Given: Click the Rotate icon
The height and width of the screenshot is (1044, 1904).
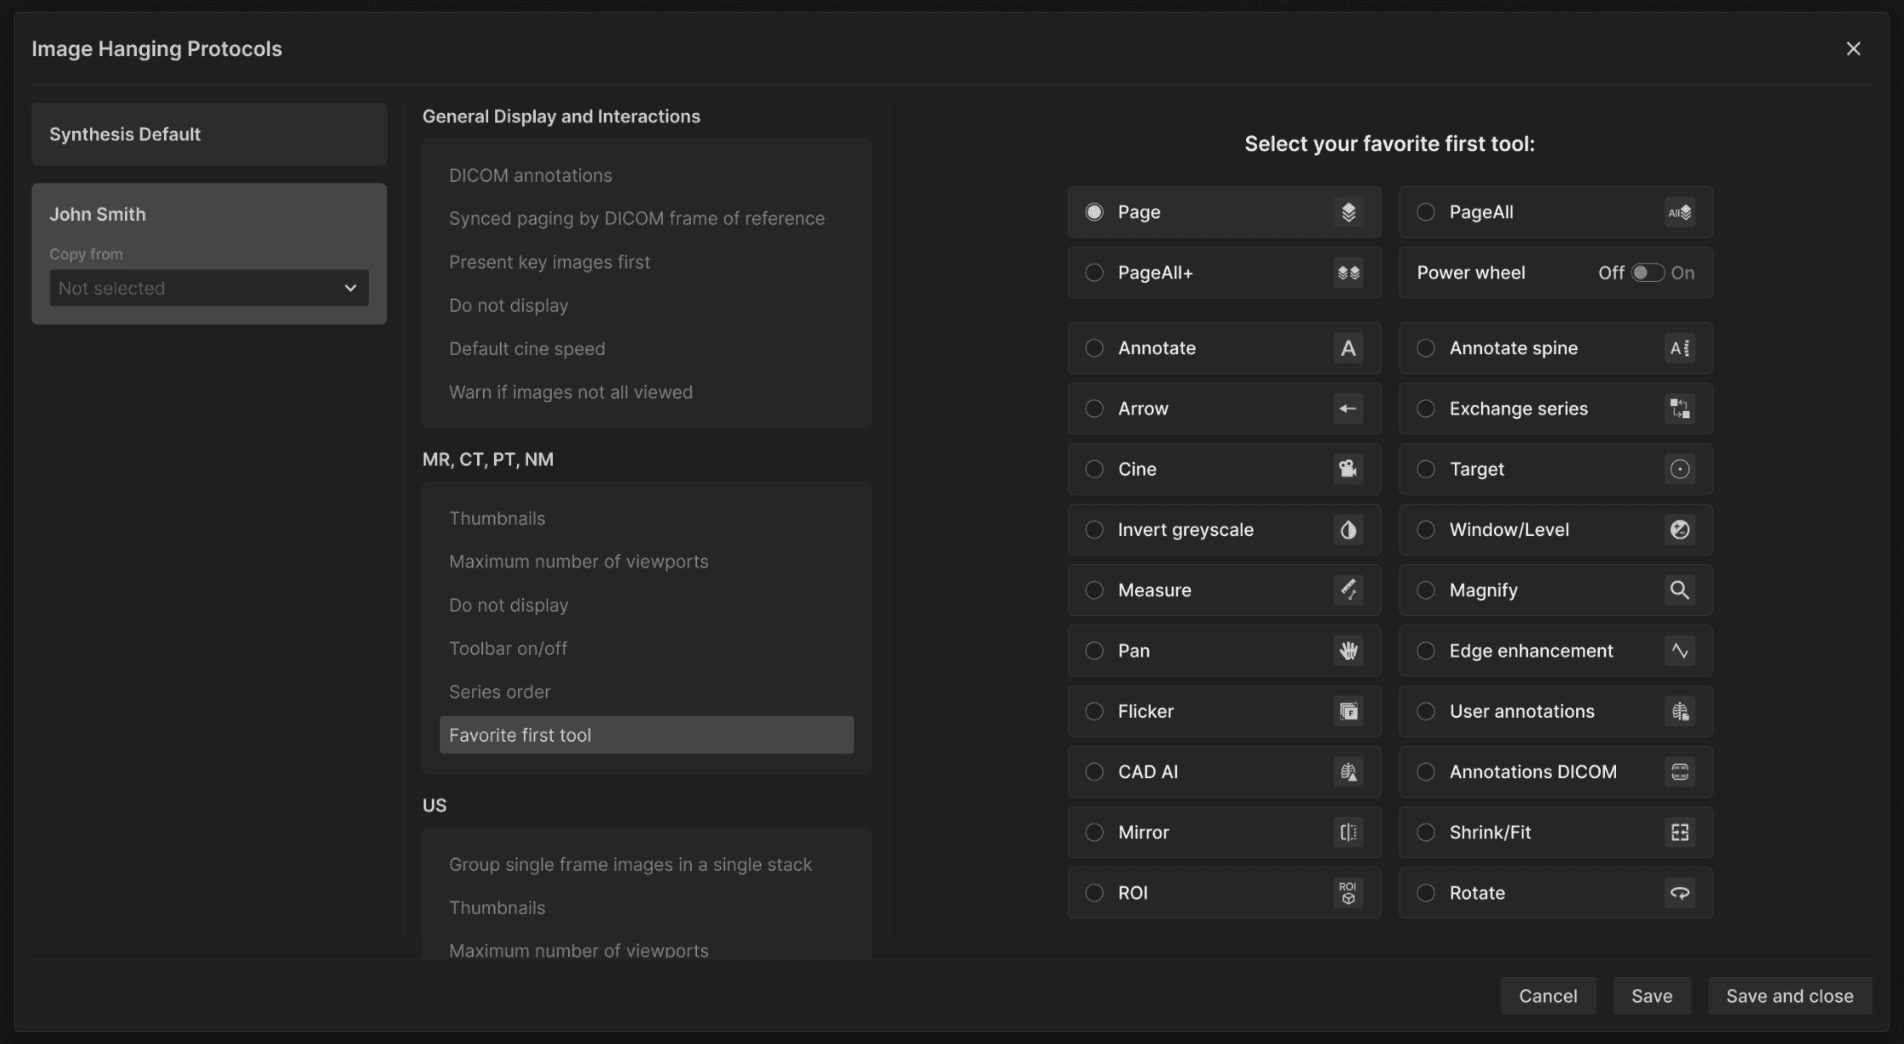Looking at the screenshot, I should (1679, 893).
